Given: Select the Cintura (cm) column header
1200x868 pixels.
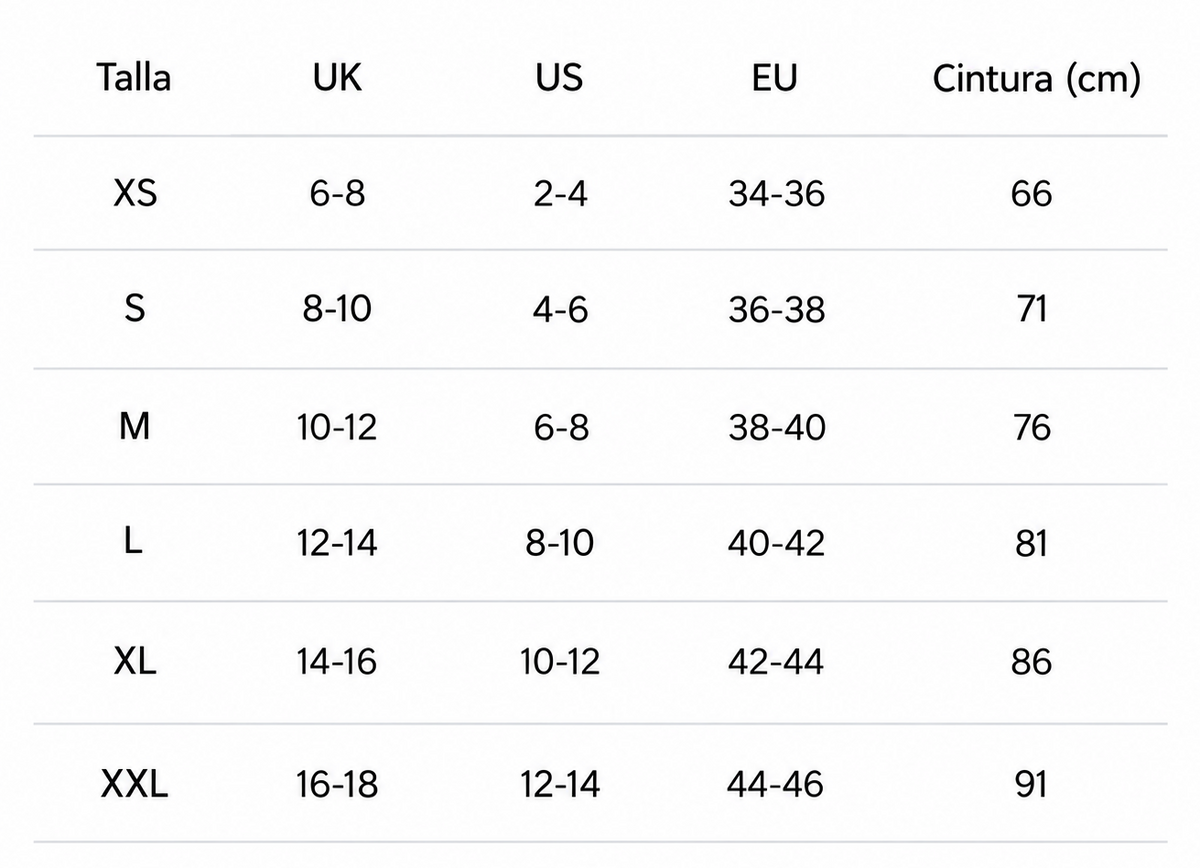Looking at the screenshot, I should coord(1037,79).
